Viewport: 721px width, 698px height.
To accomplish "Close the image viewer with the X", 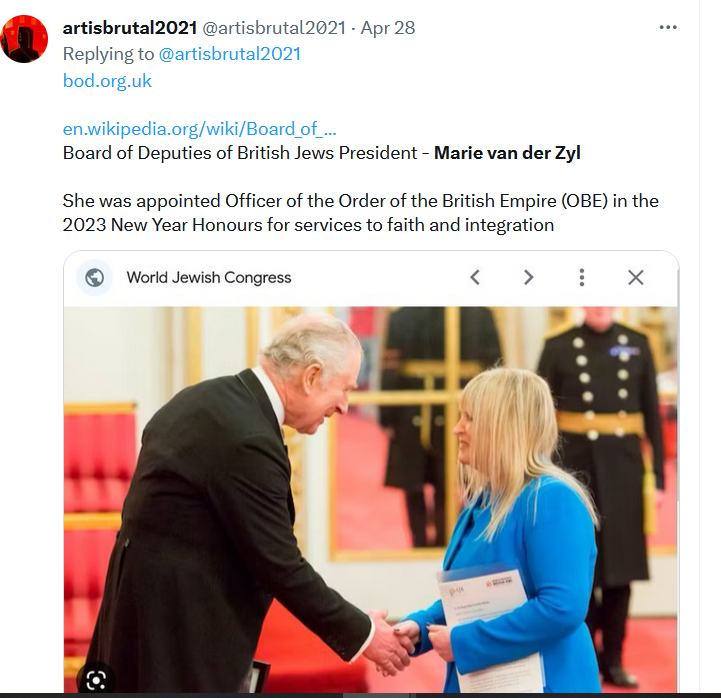I will coord(636,277).
